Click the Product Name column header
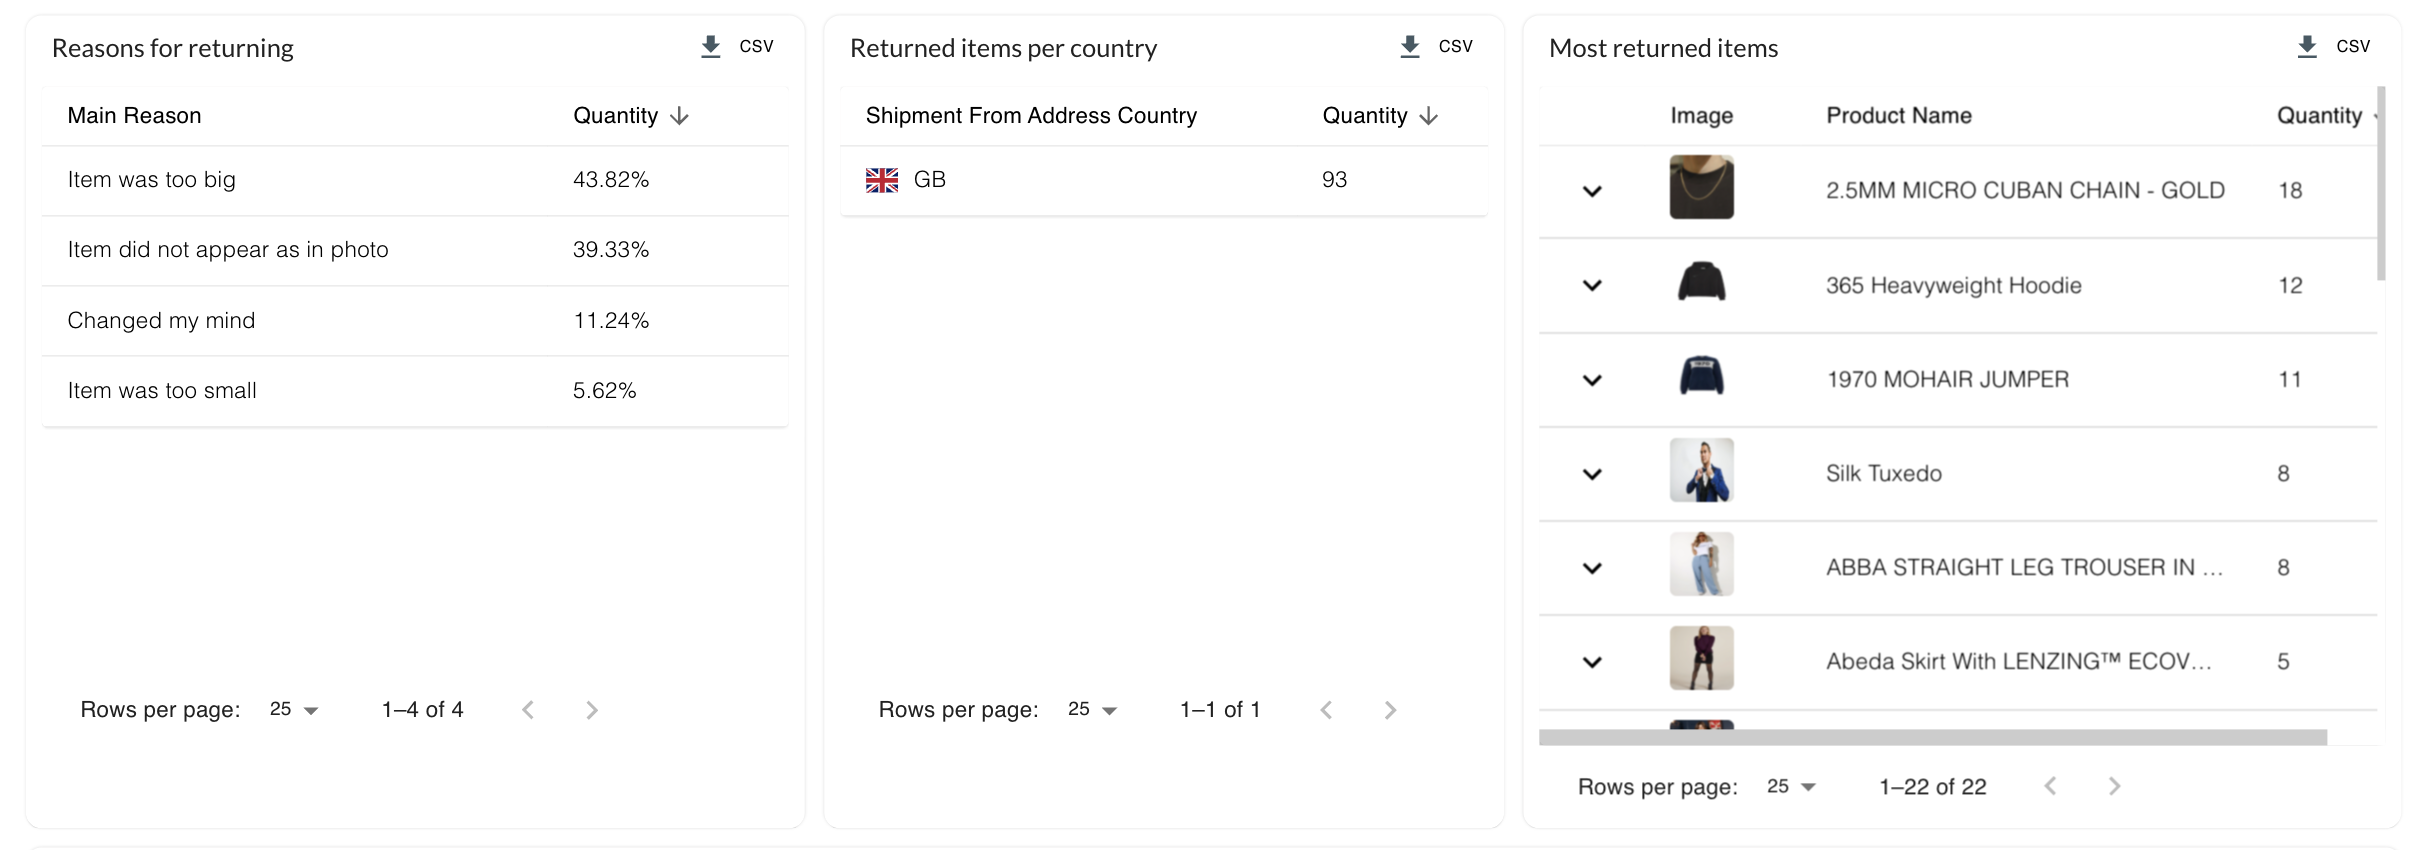The width and height of the screenshot is (2416, 850). [1899, 116]
